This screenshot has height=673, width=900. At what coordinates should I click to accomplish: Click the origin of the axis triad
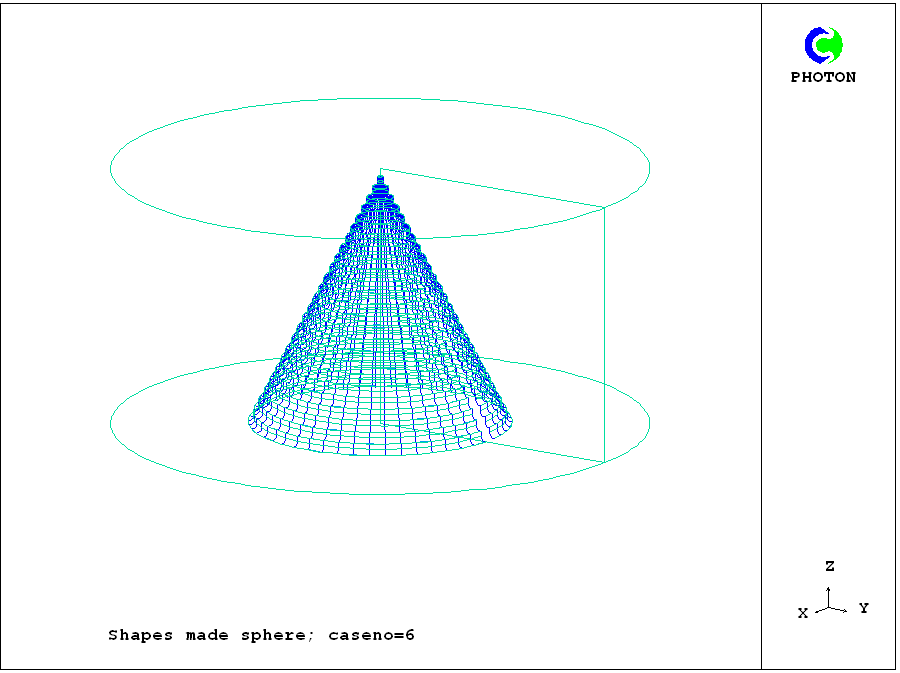click(x=828, y=606)
